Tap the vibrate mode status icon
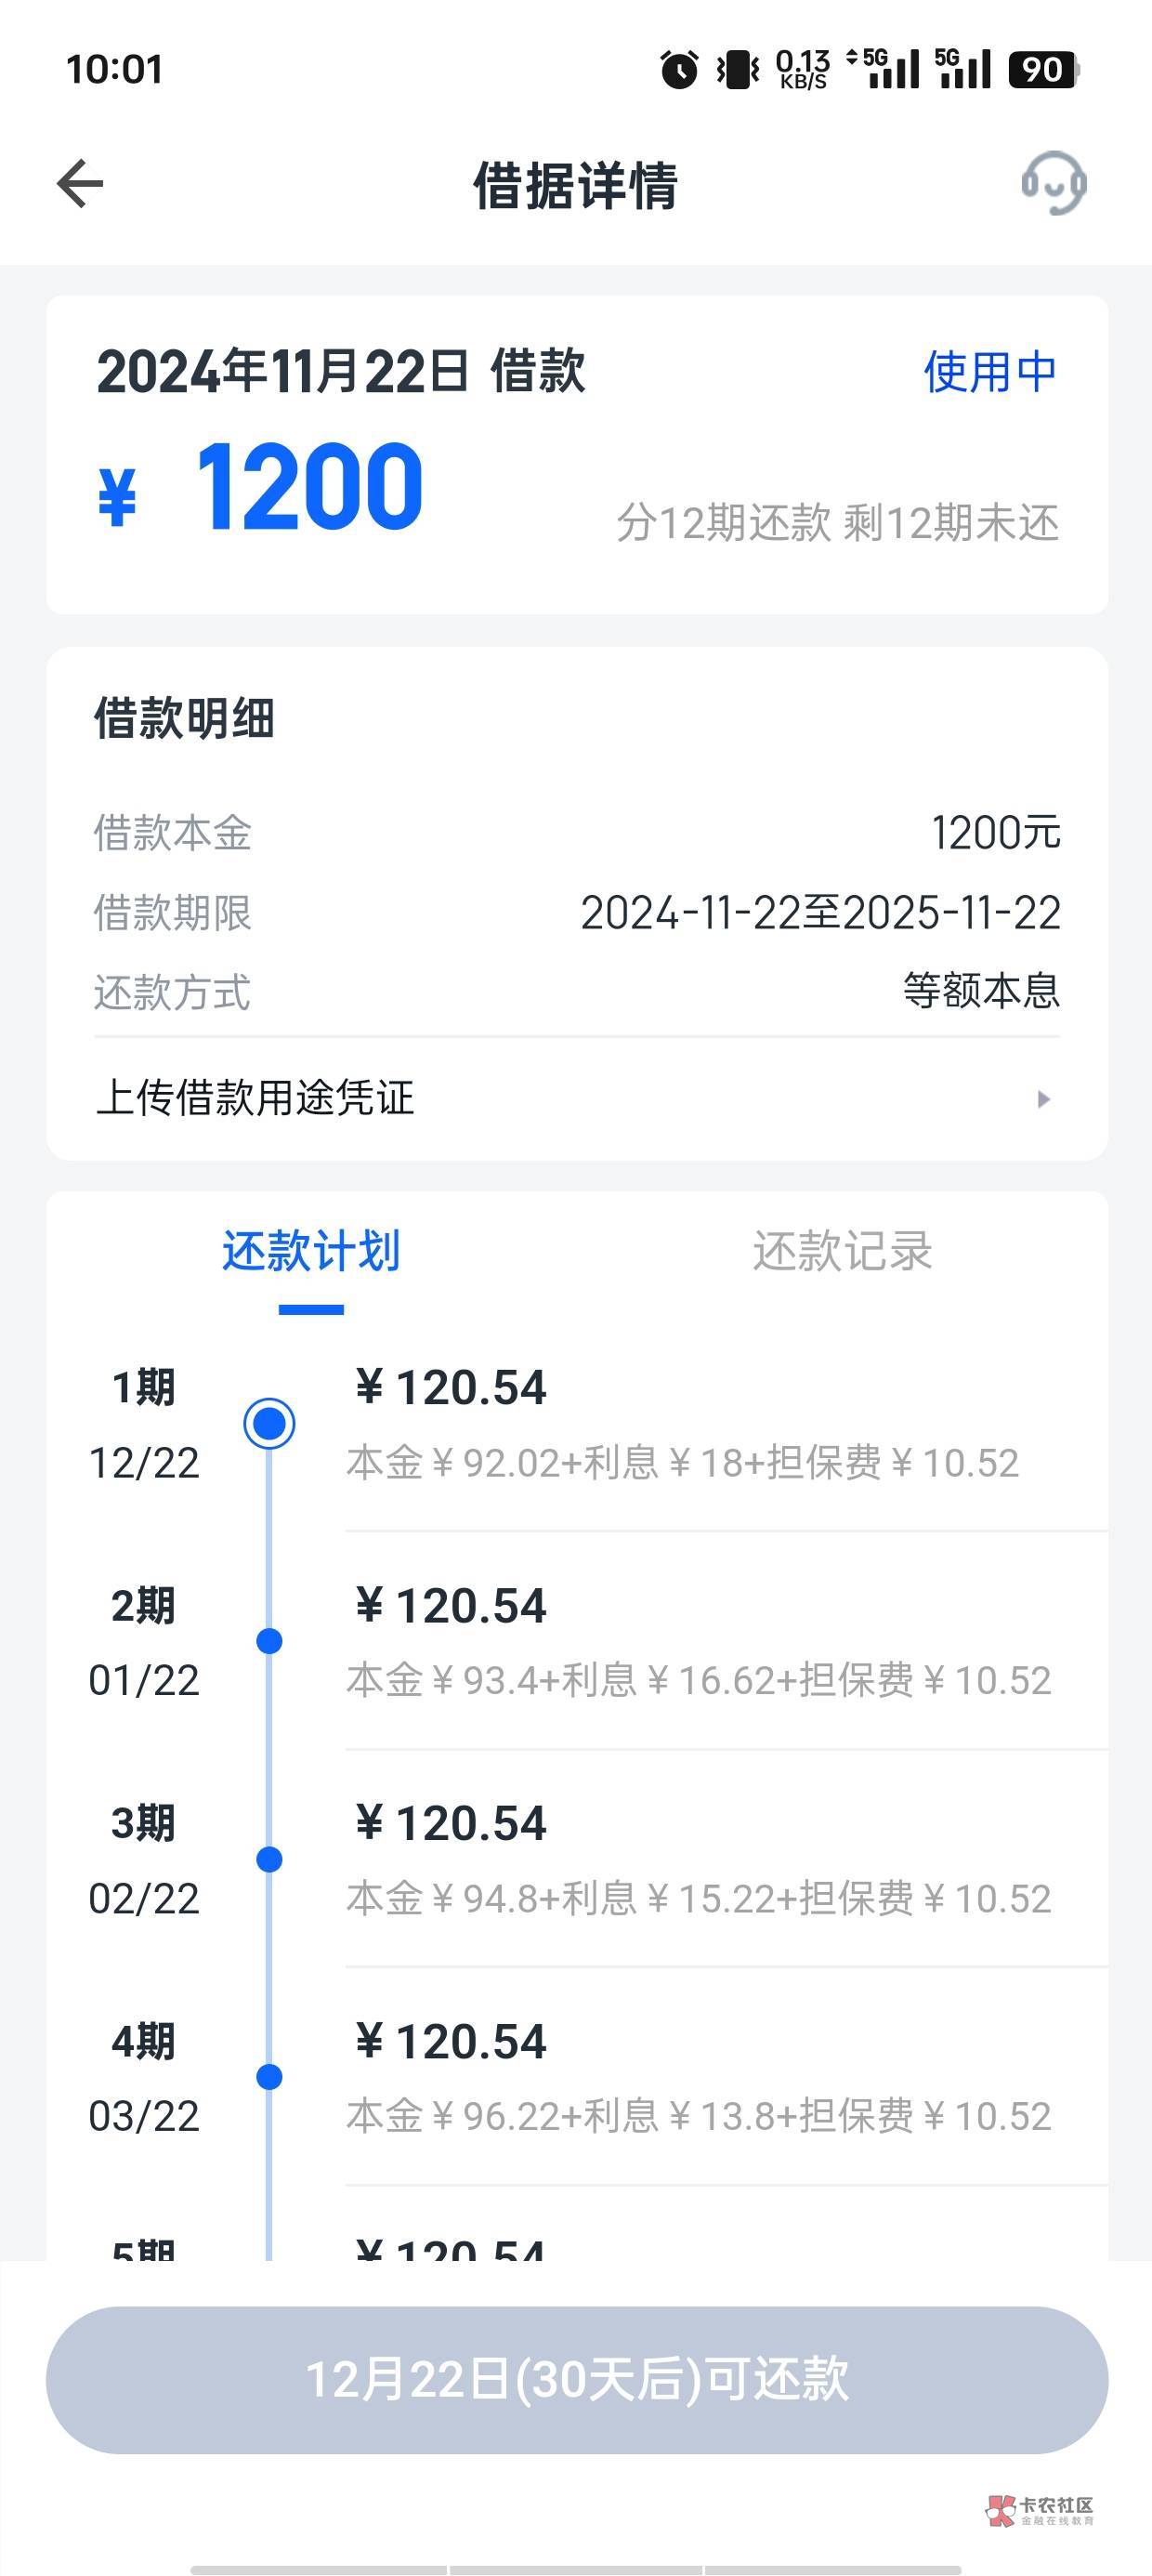This screenshot has height=2576, width=1152. click(738, 69)
